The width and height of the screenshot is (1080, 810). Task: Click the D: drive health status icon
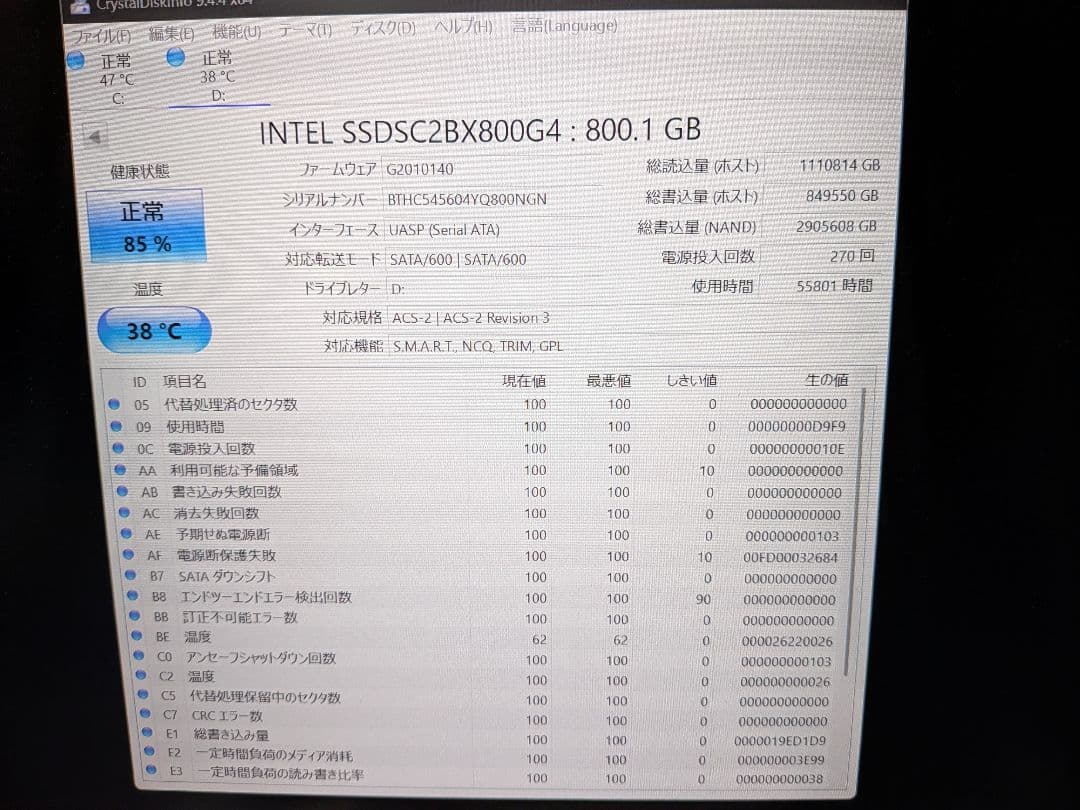(175, 56)
